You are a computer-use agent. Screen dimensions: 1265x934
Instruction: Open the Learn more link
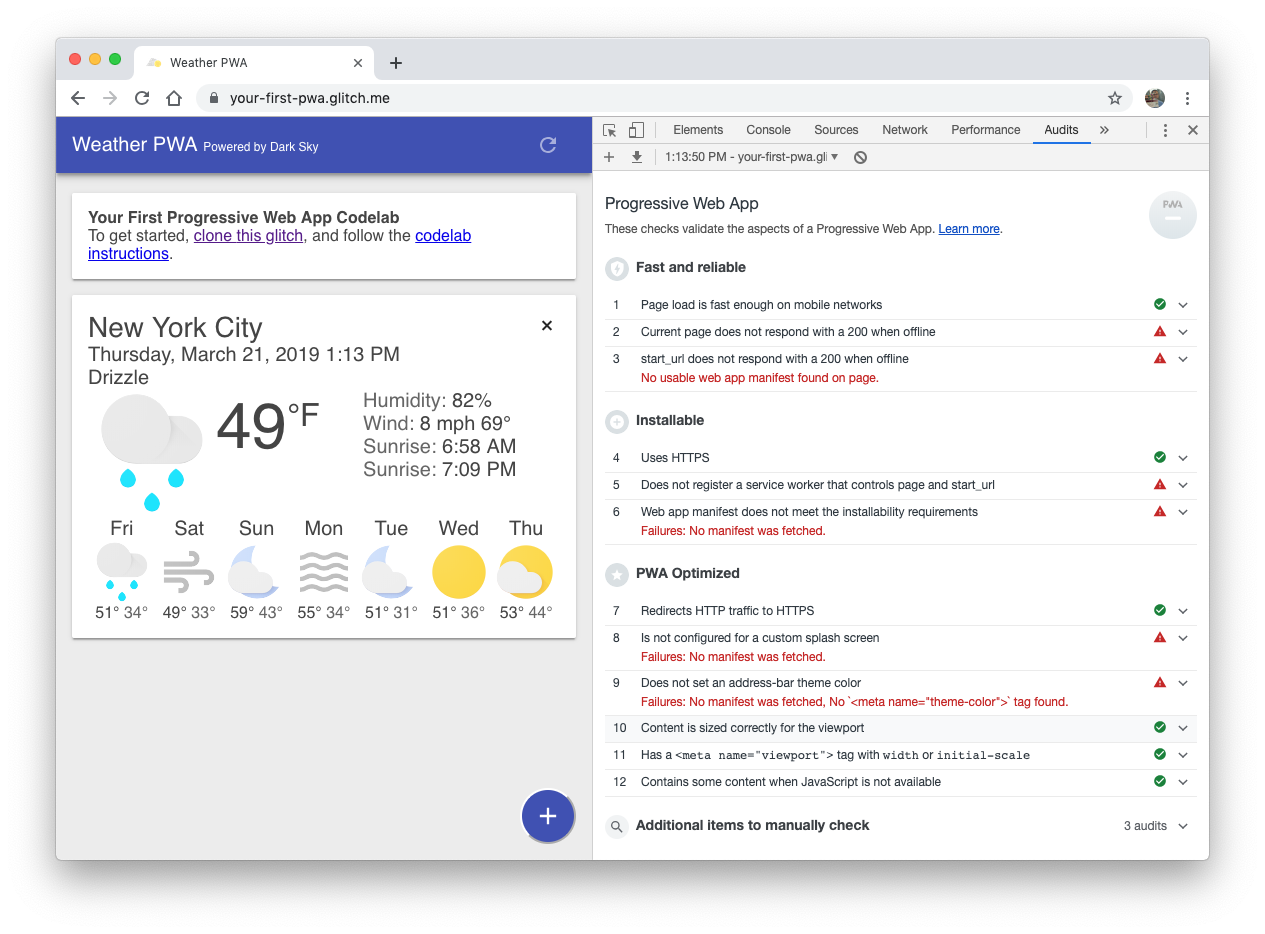pos(968,229)
